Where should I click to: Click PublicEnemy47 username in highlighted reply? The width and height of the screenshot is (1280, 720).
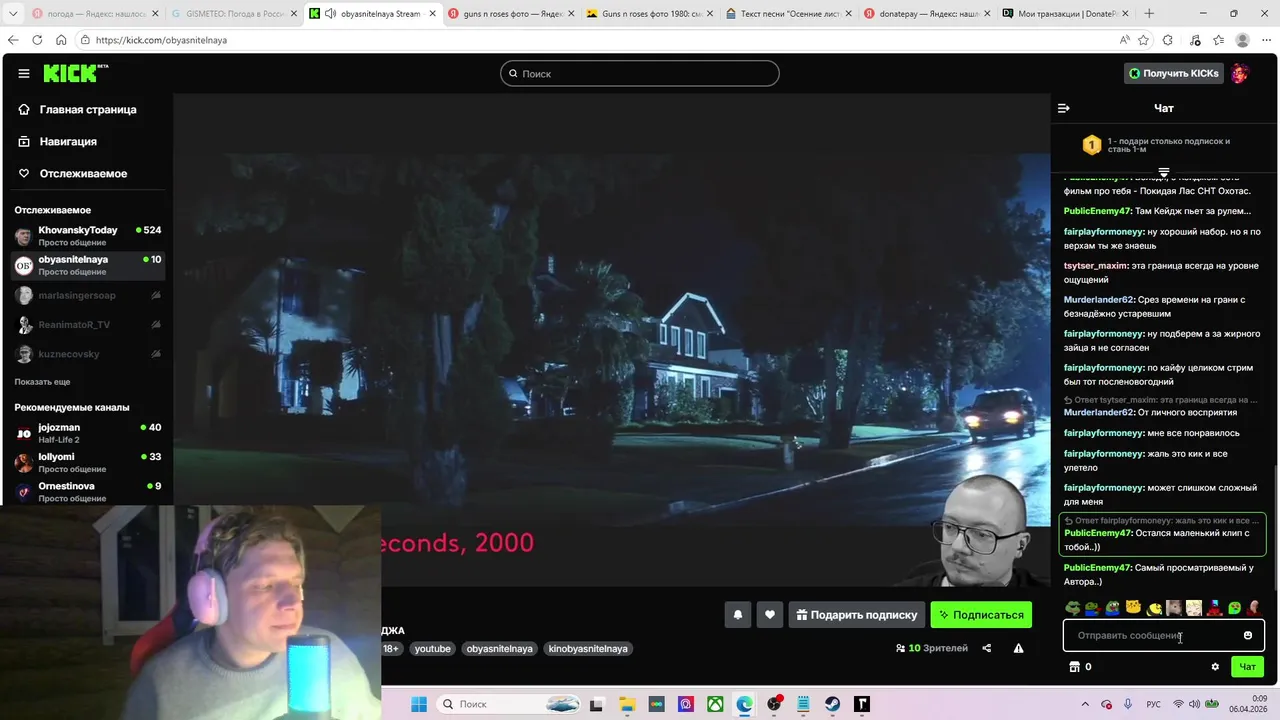pyautogui.click(x=1098, y=533)
